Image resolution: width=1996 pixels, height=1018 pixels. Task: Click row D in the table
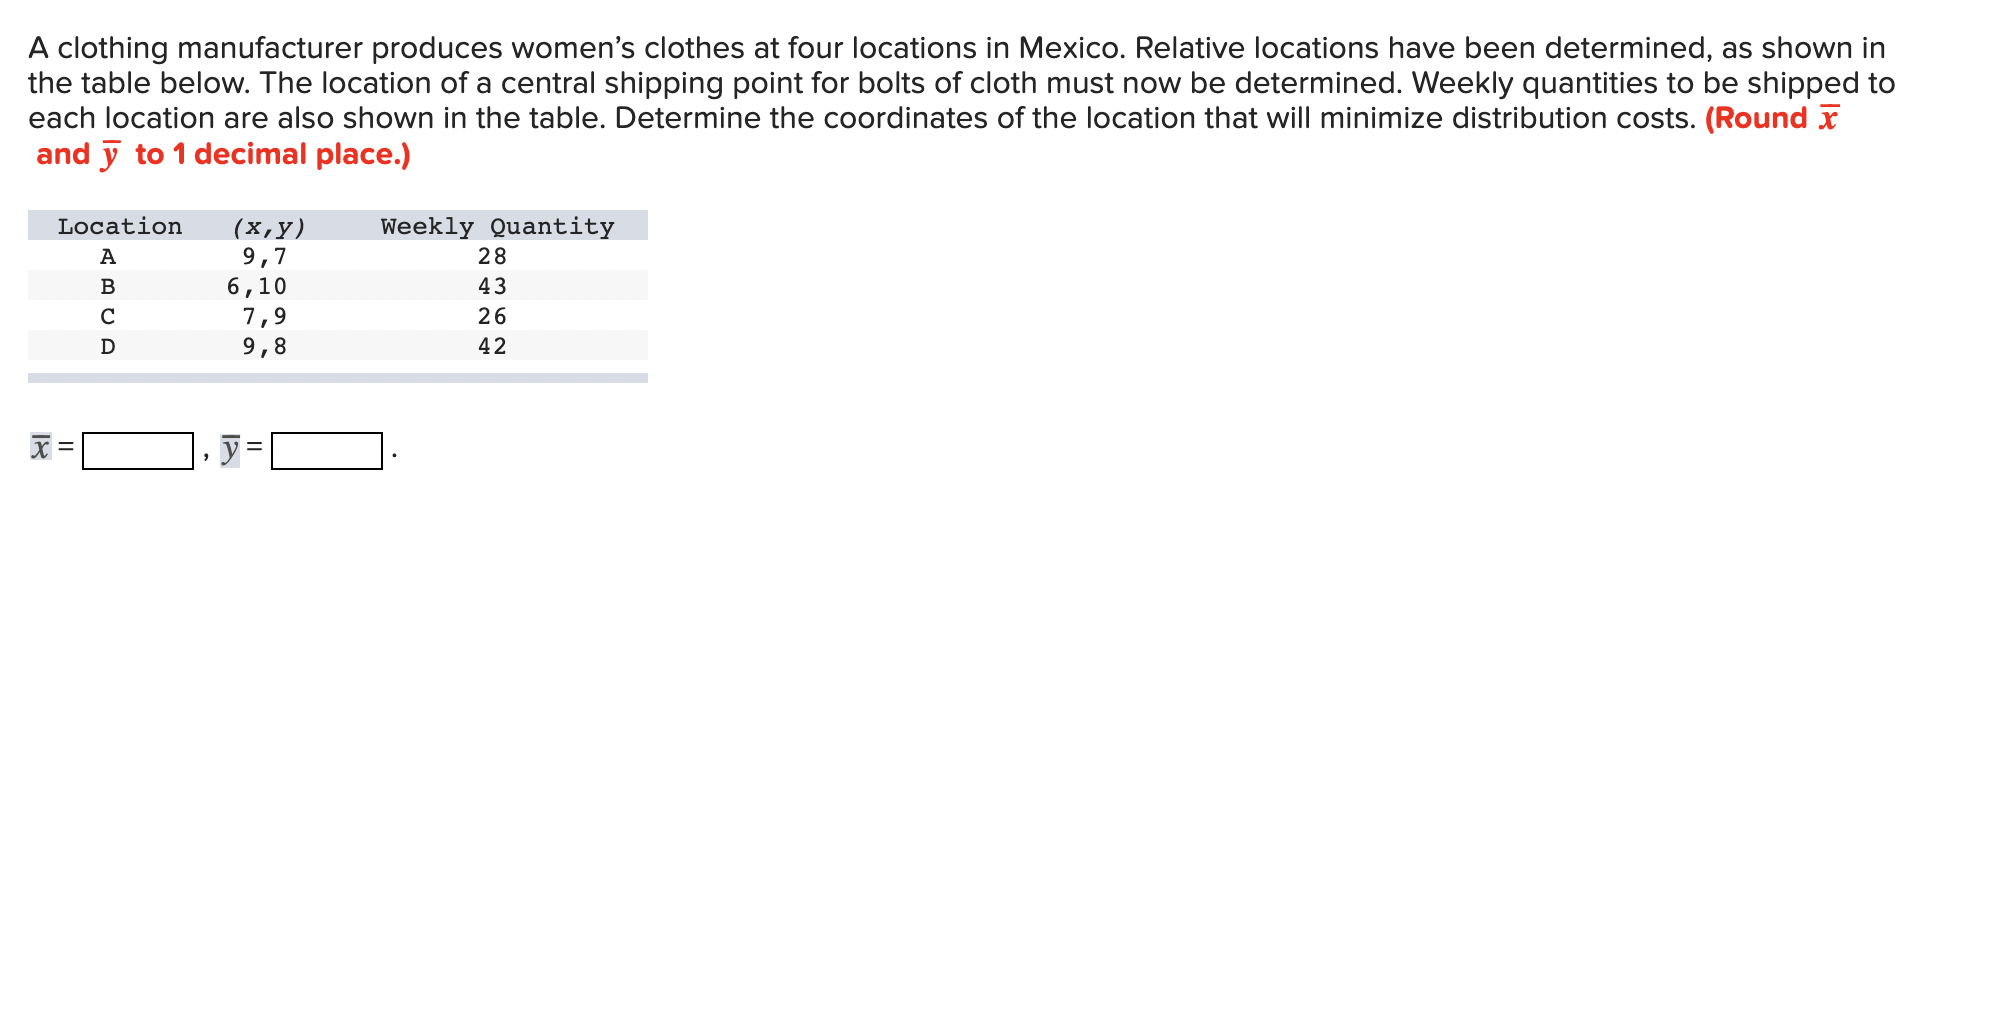point(107,346)
